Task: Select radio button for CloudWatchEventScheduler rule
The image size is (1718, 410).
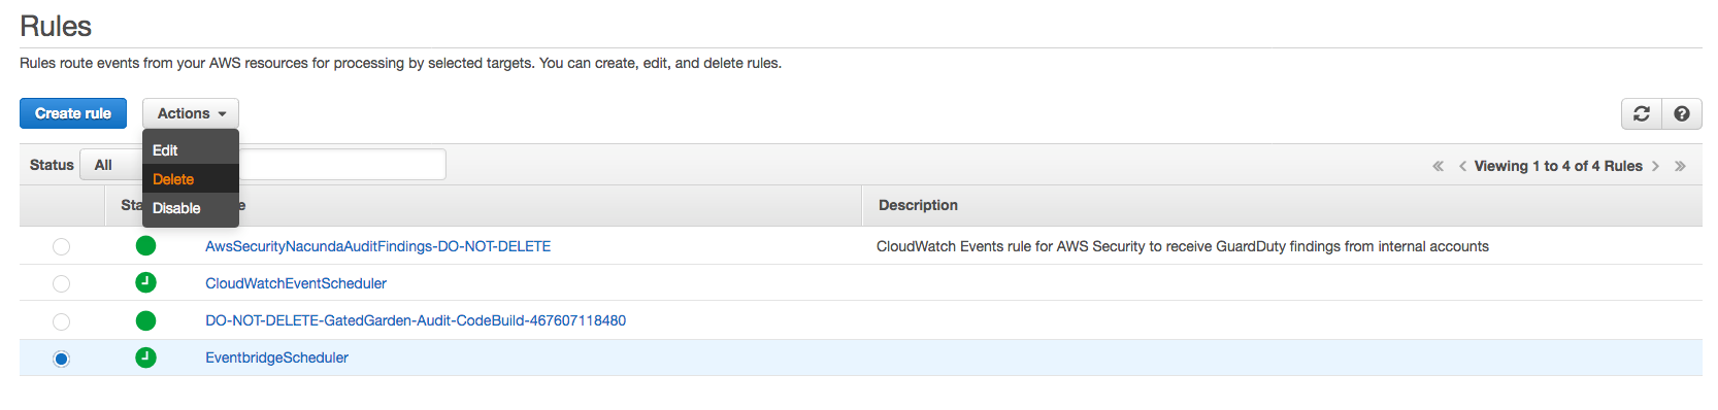Action: click(61, 284)
